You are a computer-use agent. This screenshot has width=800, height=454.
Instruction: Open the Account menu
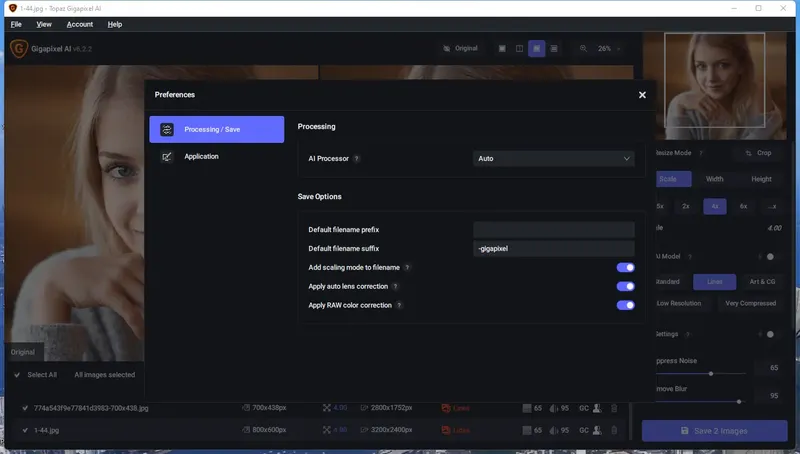tap(80, 24)
